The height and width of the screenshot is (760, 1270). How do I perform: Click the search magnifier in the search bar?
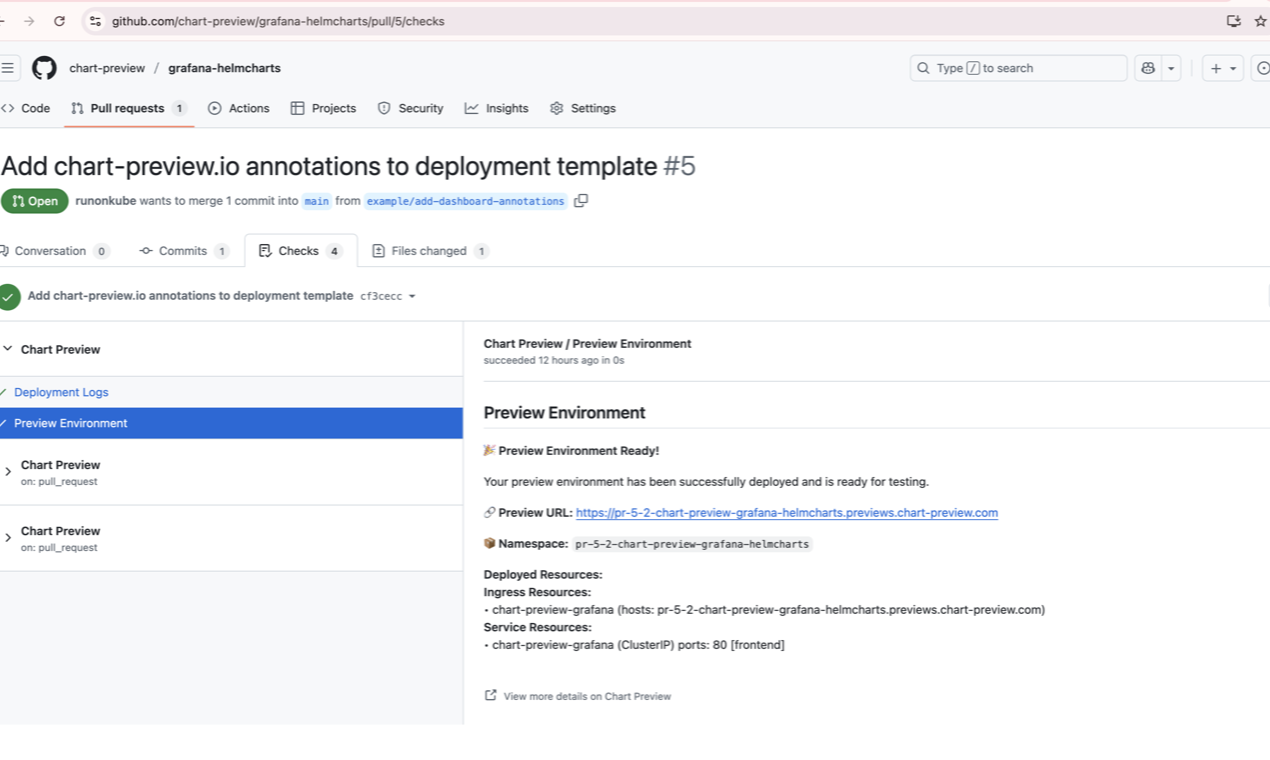coord(922,68)
